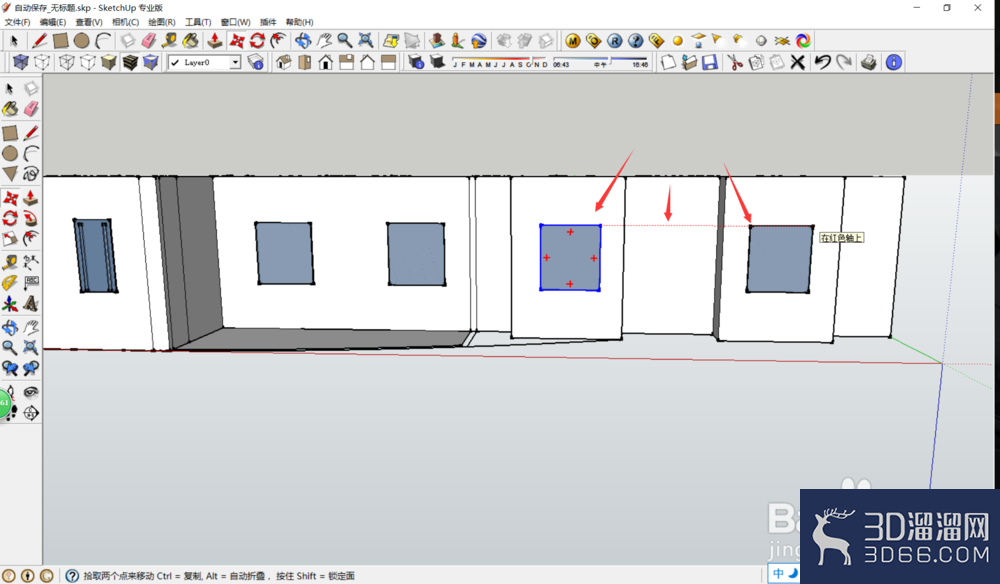Viewport: 1000px width, 584px height.
Task: Pick the Line pencil tool in top toolbar
Action: coord(40,41)
